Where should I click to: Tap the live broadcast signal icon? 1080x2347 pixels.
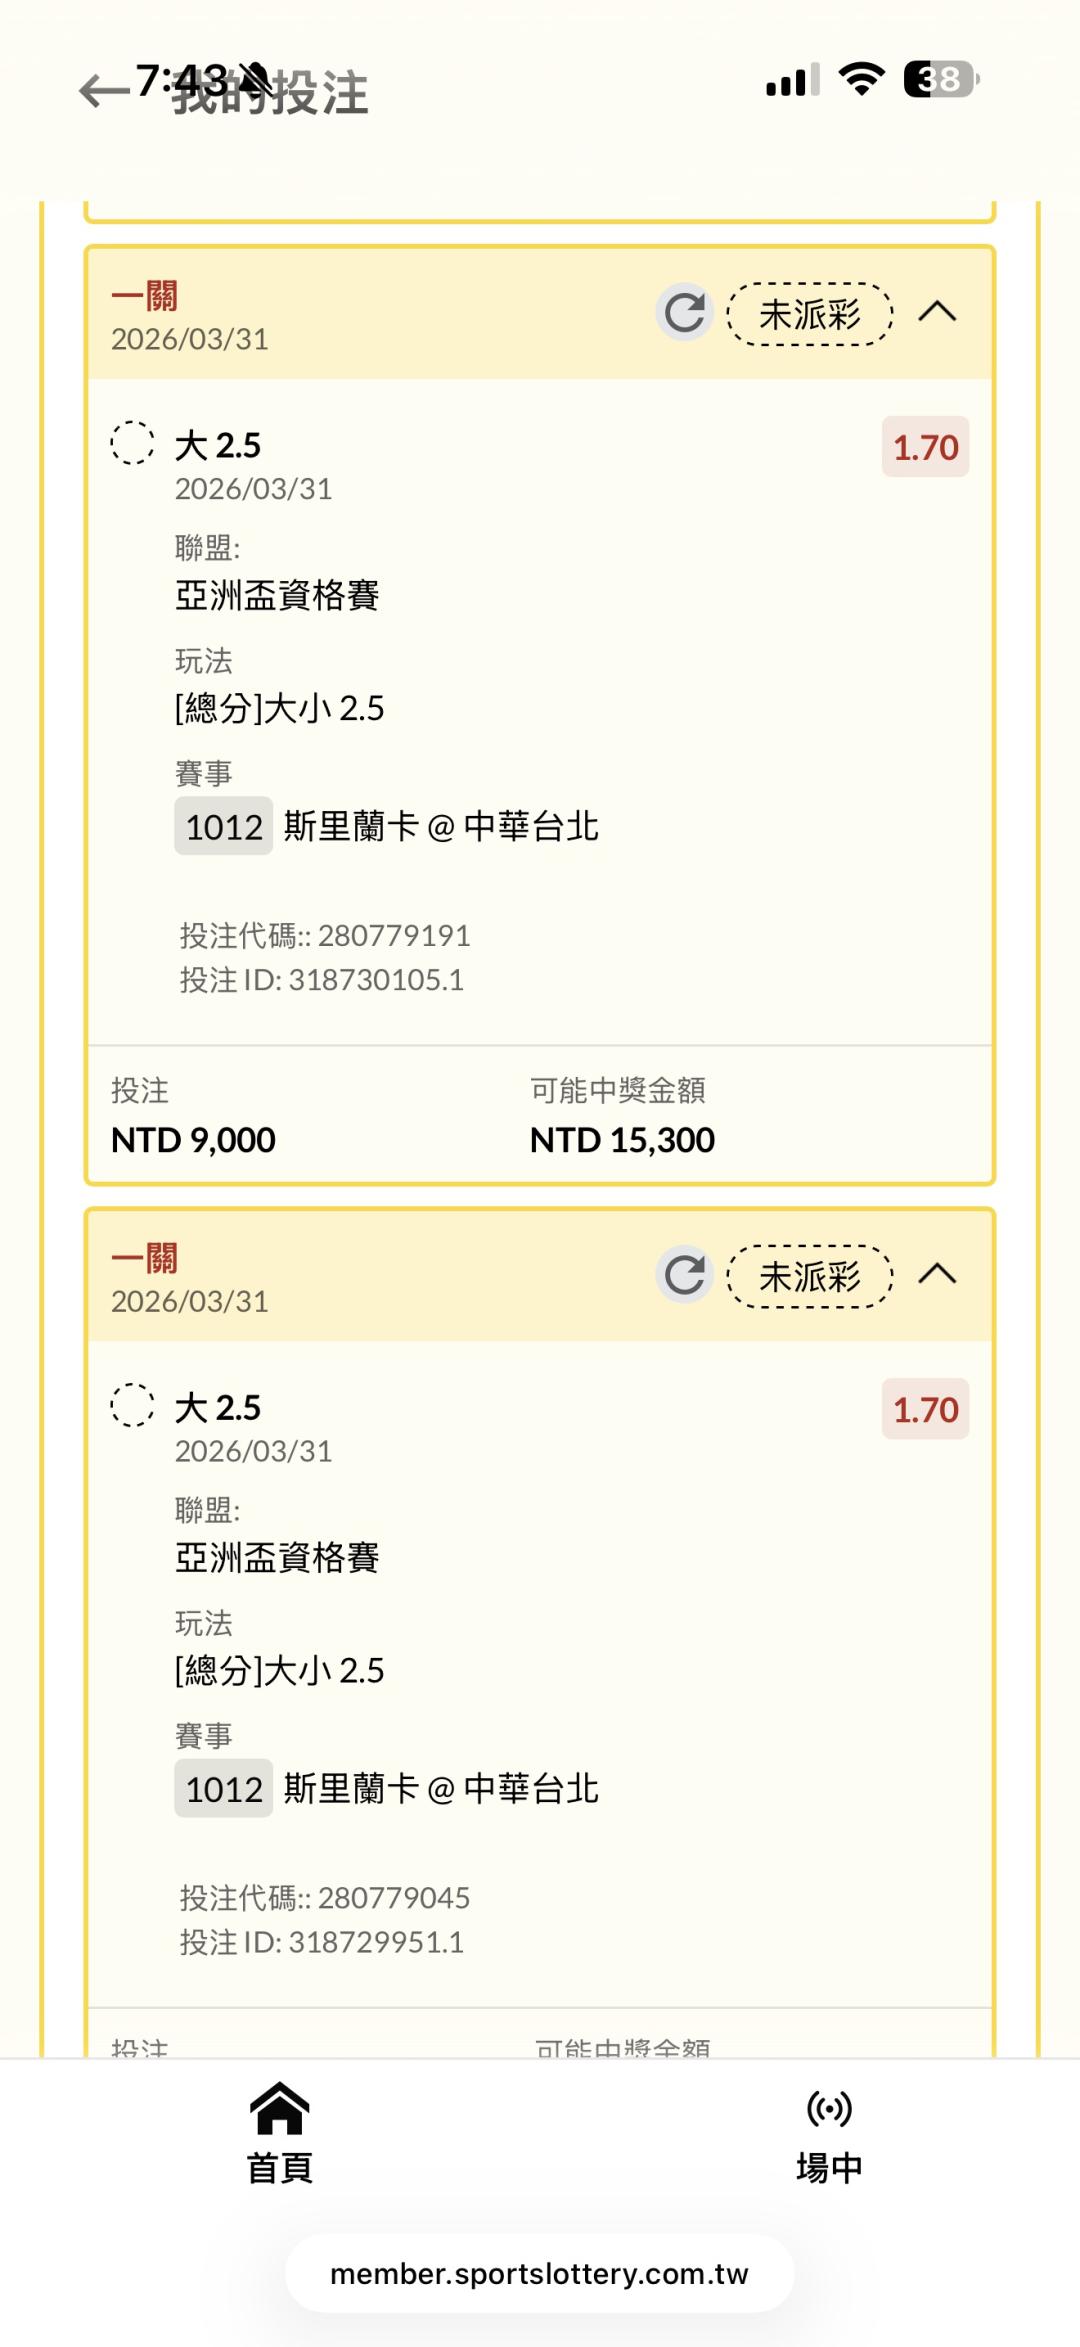(x=829, y=2108)
